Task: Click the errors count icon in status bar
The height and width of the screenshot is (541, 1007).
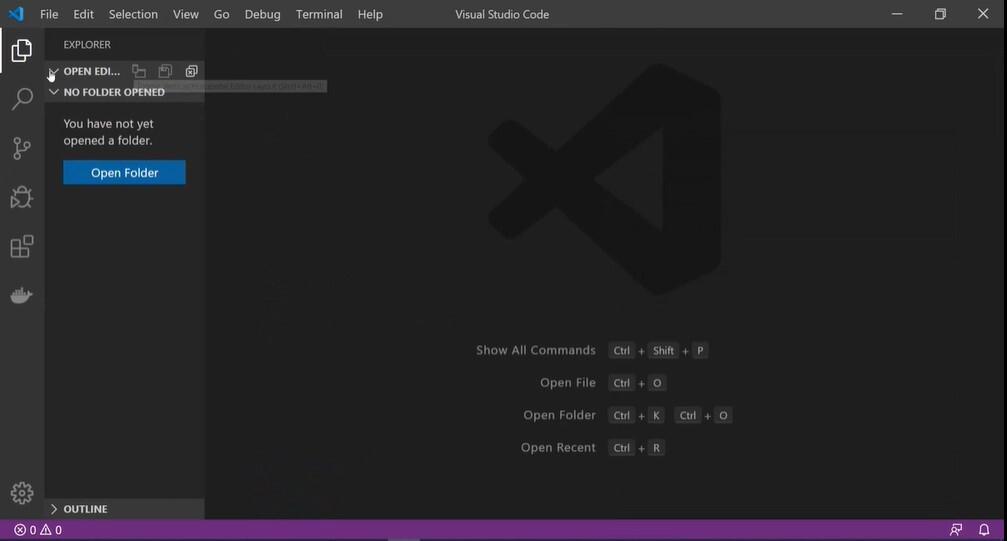Action: (x=21, y=530)
